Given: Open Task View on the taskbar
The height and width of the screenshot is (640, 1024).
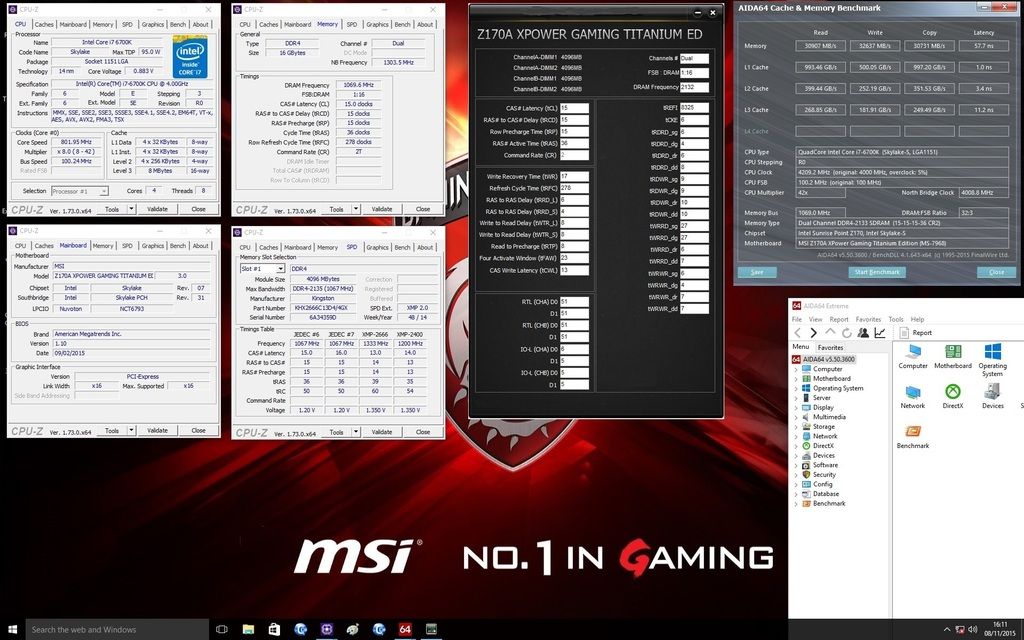Looking at the screenshot, I should click(x=221, y=630).
